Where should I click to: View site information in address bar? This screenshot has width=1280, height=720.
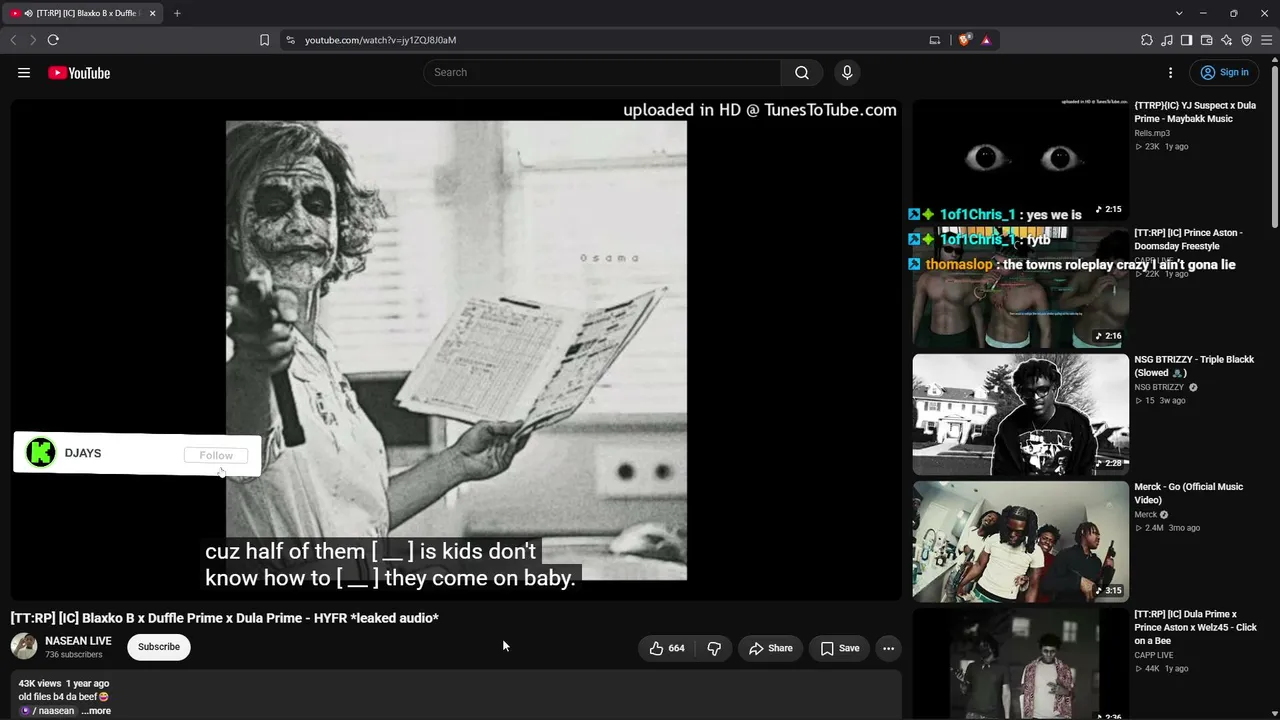(290, 40)
